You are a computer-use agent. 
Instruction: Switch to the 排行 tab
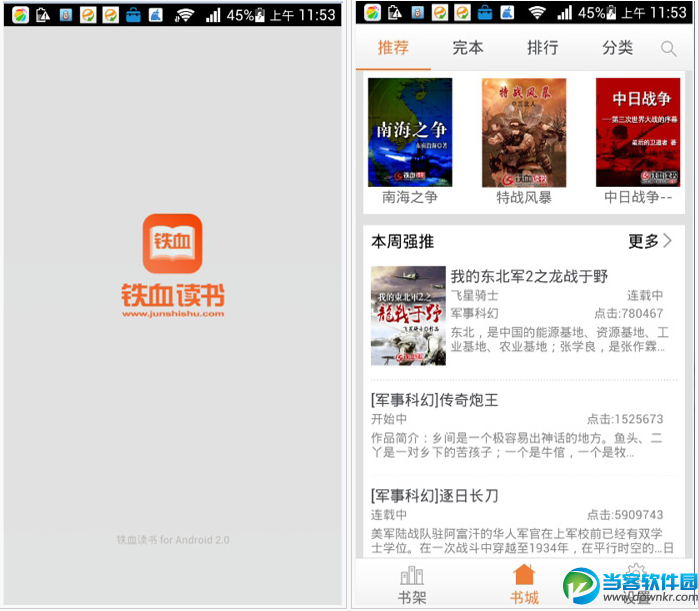pyautogui.click(x=543, y=47)
